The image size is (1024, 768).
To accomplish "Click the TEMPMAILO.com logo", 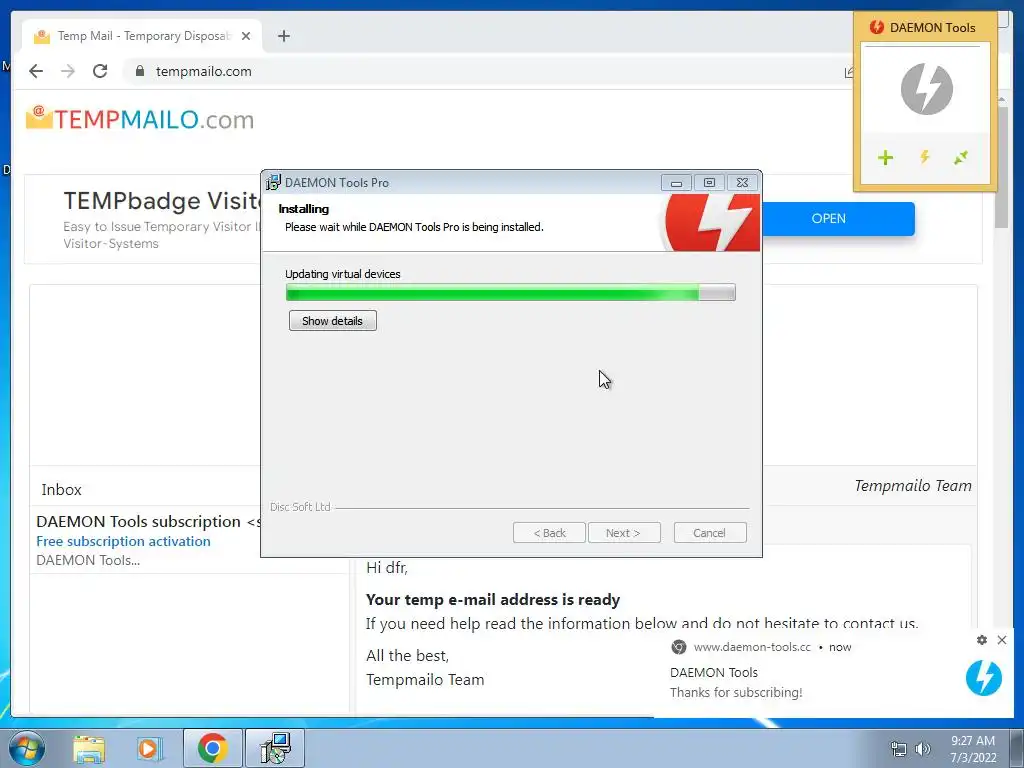I will [x=140, y=119].
